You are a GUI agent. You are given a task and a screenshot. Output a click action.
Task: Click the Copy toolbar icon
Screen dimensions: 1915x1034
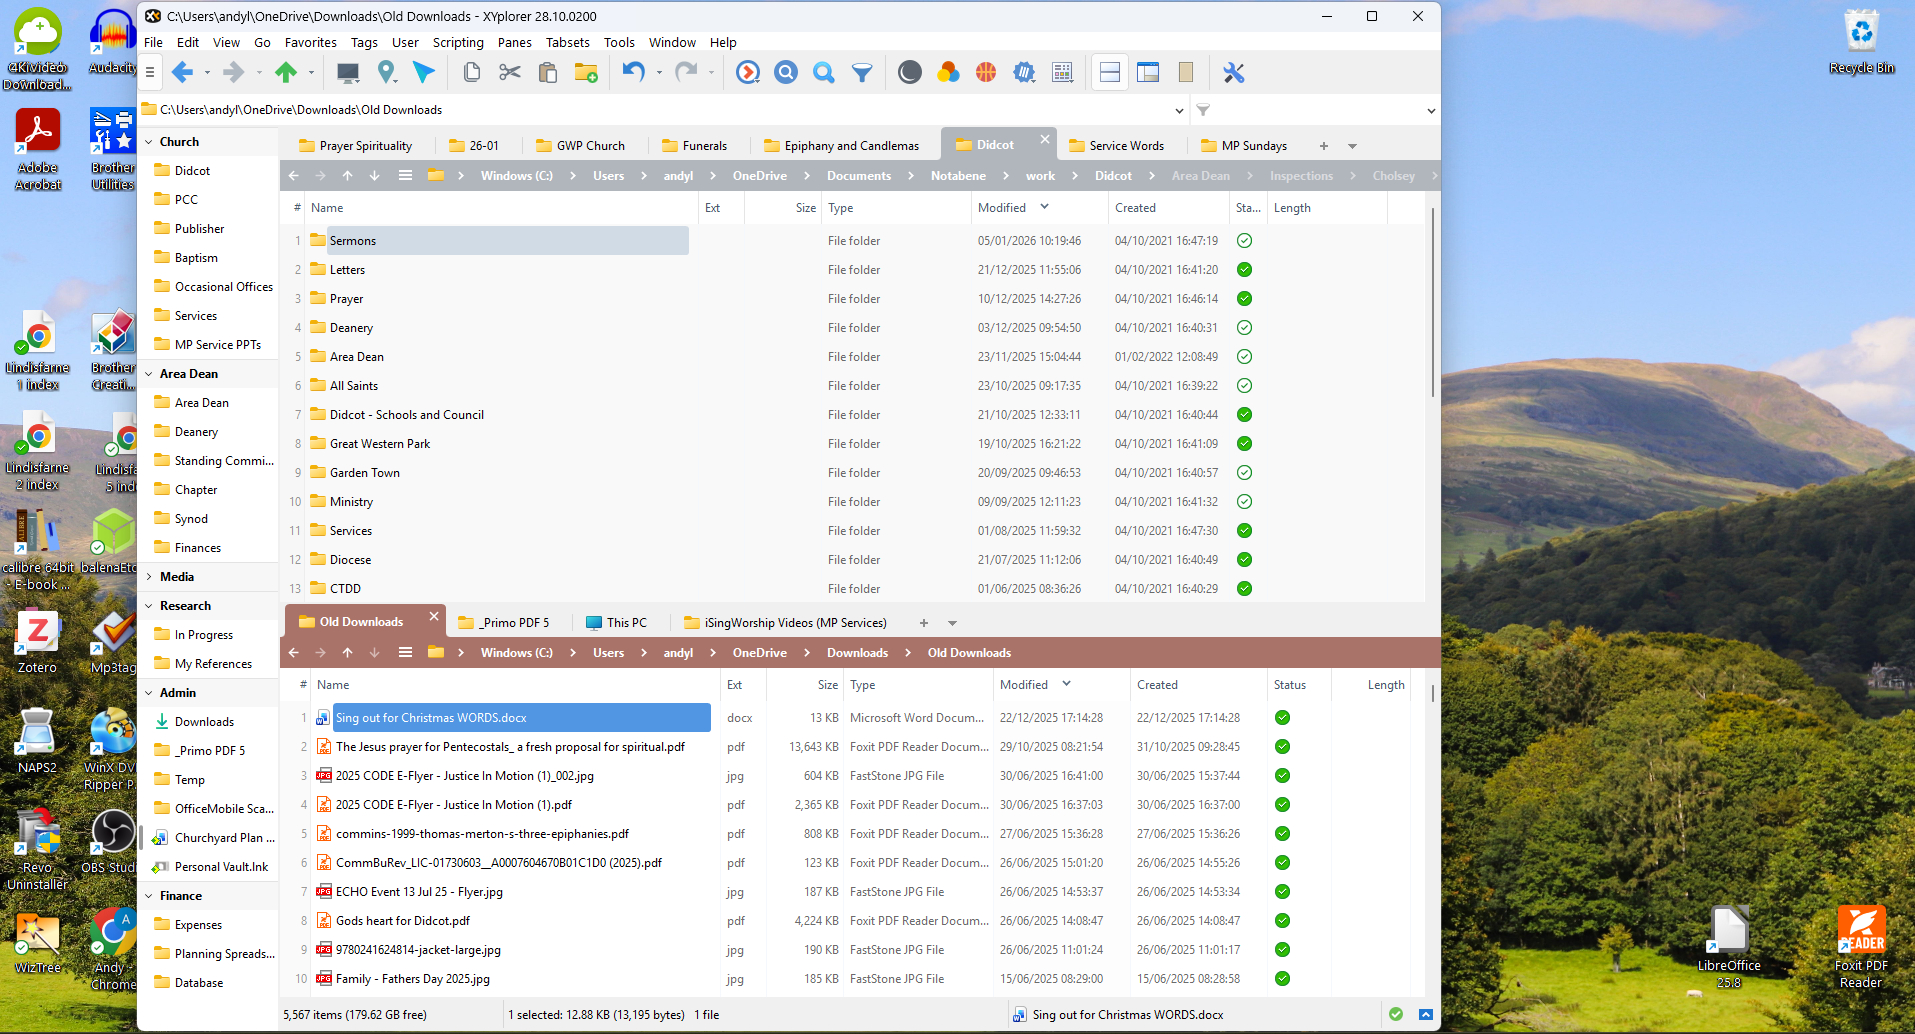coord(470,72)
